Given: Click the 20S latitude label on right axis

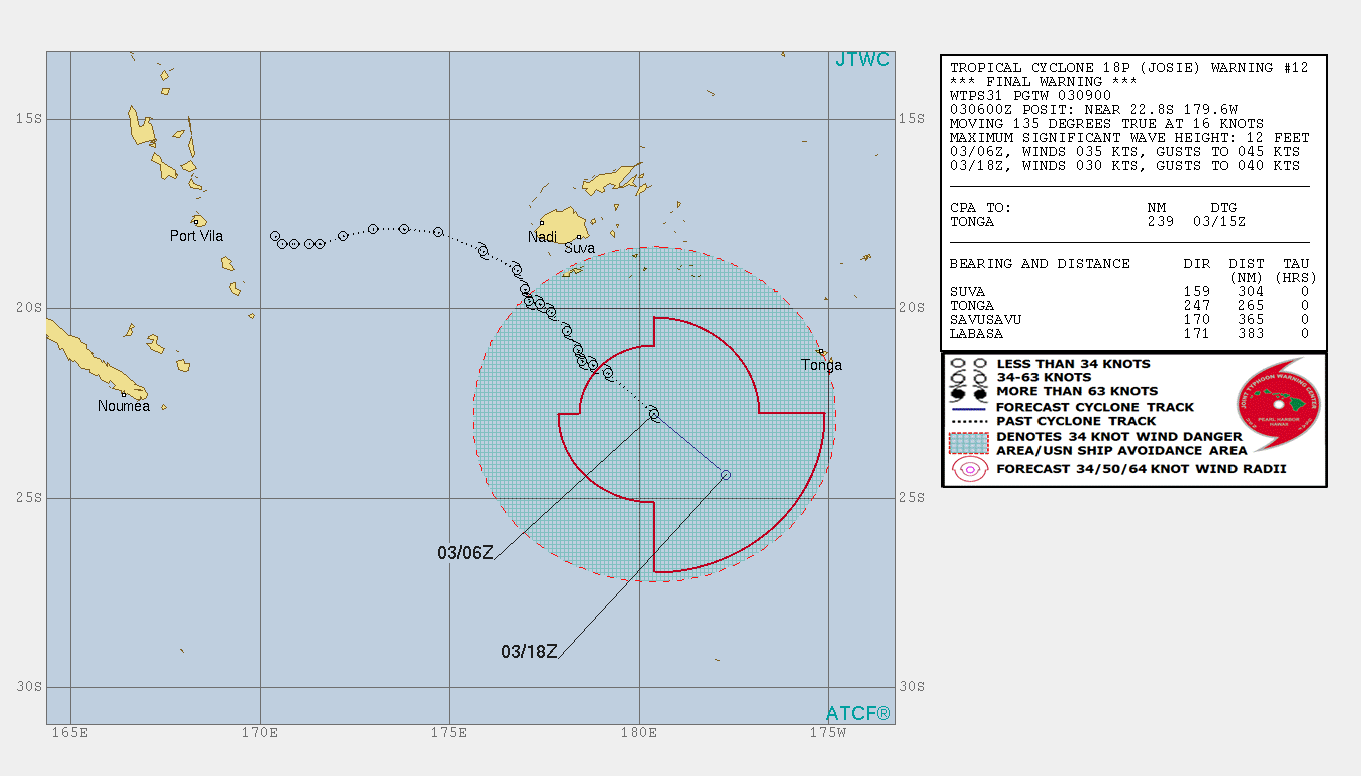Looking at the screenshot, I should point(912,308).
